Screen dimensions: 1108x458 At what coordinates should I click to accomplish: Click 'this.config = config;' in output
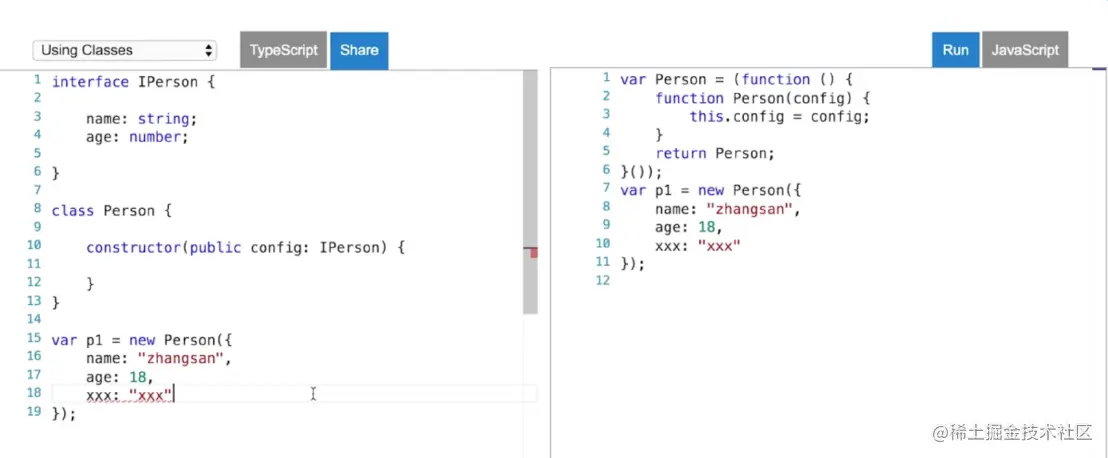779,116
